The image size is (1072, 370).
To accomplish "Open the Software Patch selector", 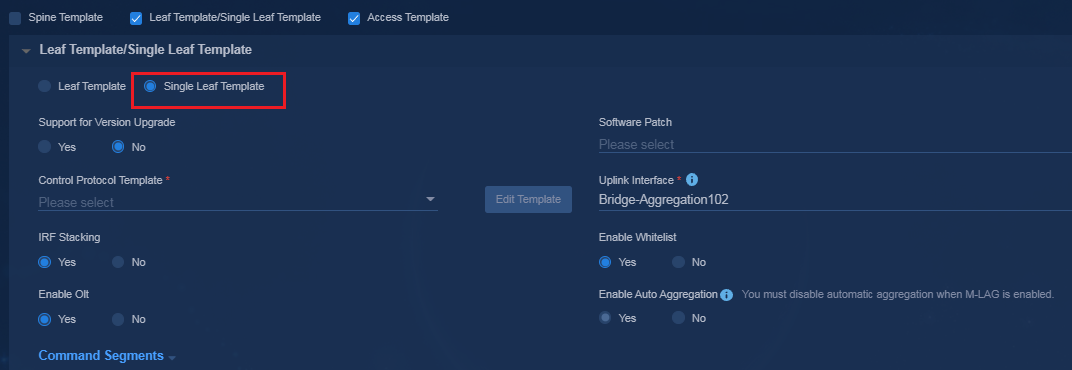I will [x=835, y=144].
